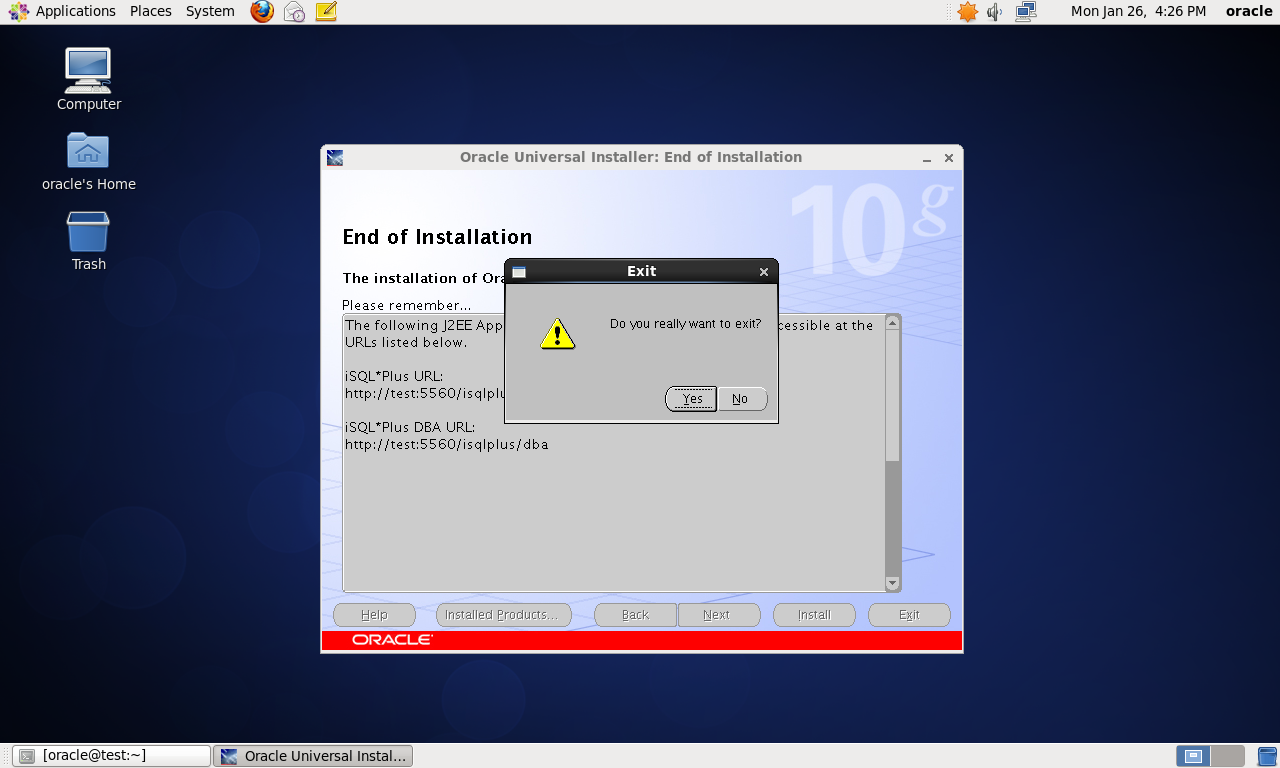Click the scroll up arrow in text area
The image size is (1280, 768).
tap(893, 323)
